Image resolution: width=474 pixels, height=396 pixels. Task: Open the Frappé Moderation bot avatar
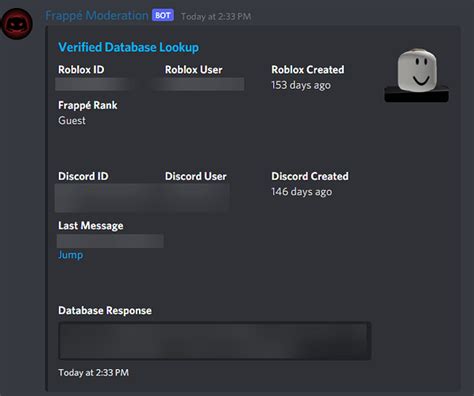pyautogui.click(x=17, y=23)
